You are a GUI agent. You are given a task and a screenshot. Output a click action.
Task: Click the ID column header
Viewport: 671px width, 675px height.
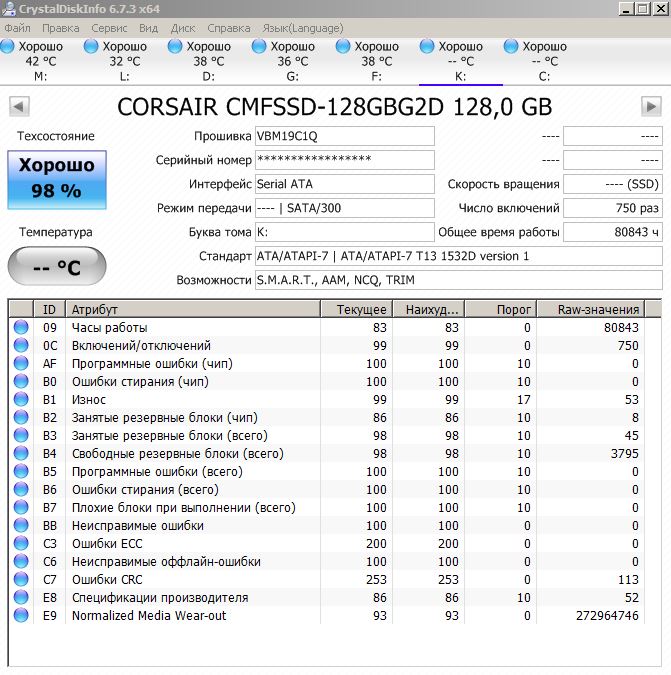click(49, 309)
